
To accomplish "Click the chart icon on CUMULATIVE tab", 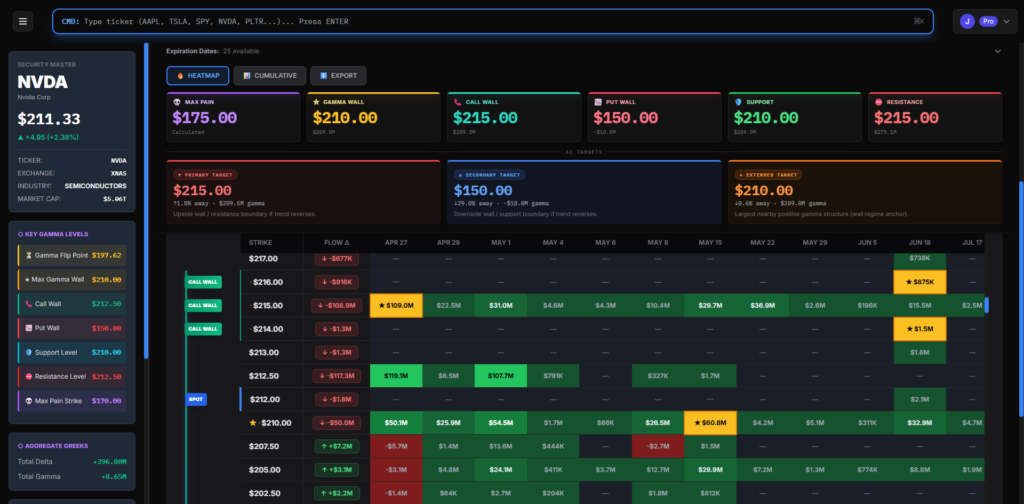I will 247,76.
